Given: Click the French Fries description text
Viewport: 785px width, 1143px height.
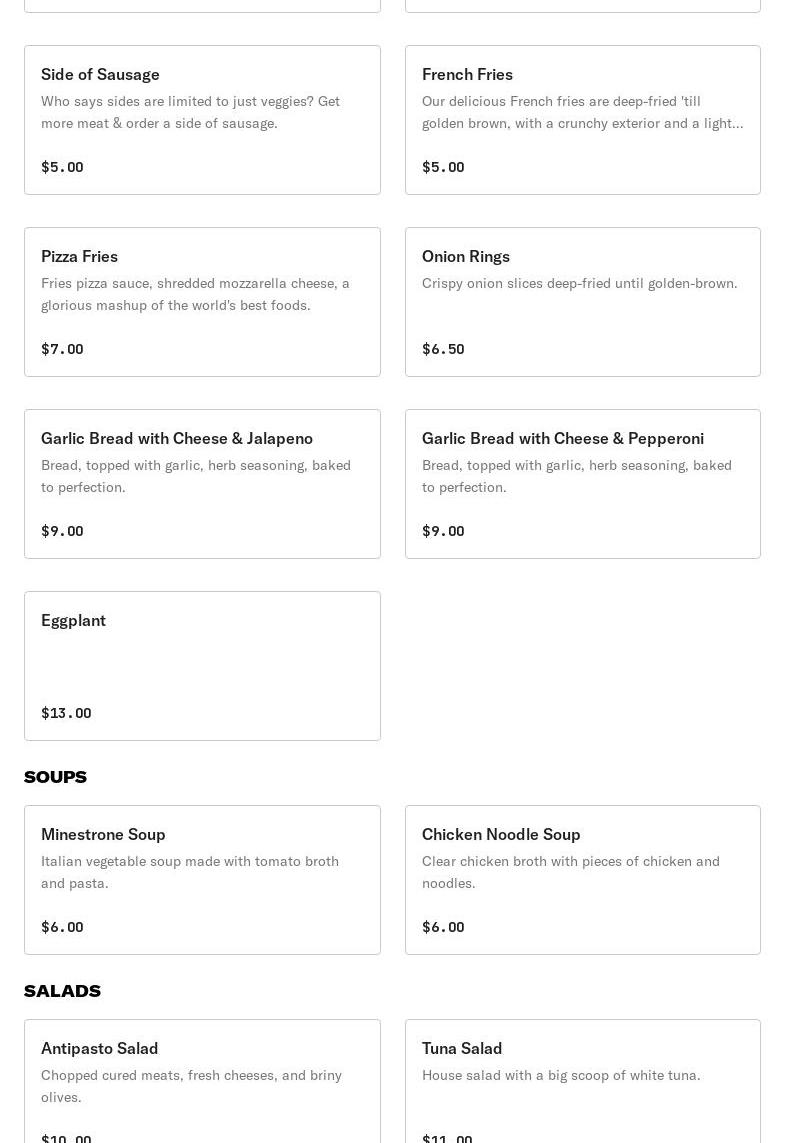Looking at the screenshot, I should 582,112.
